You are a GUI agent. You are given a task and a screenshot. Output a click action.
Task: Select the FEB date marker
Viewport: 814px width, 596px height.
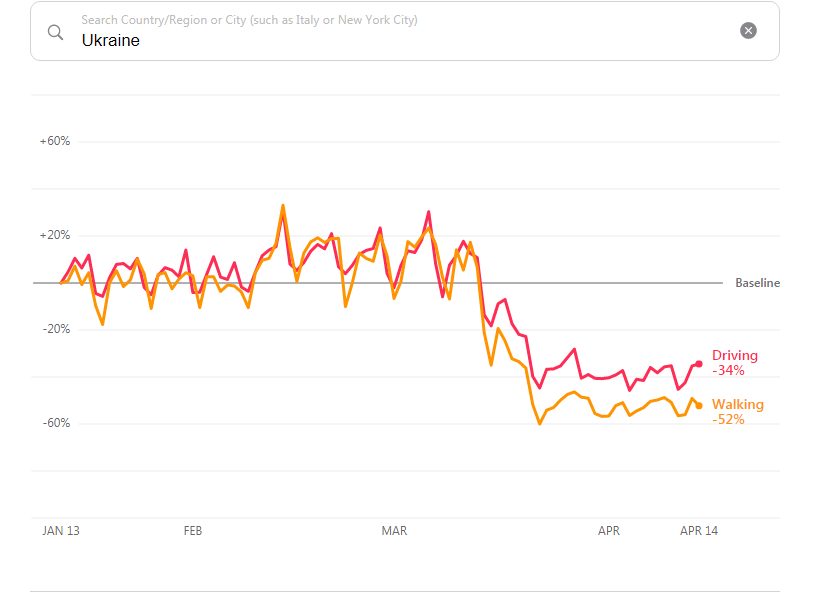pos(193,531)
